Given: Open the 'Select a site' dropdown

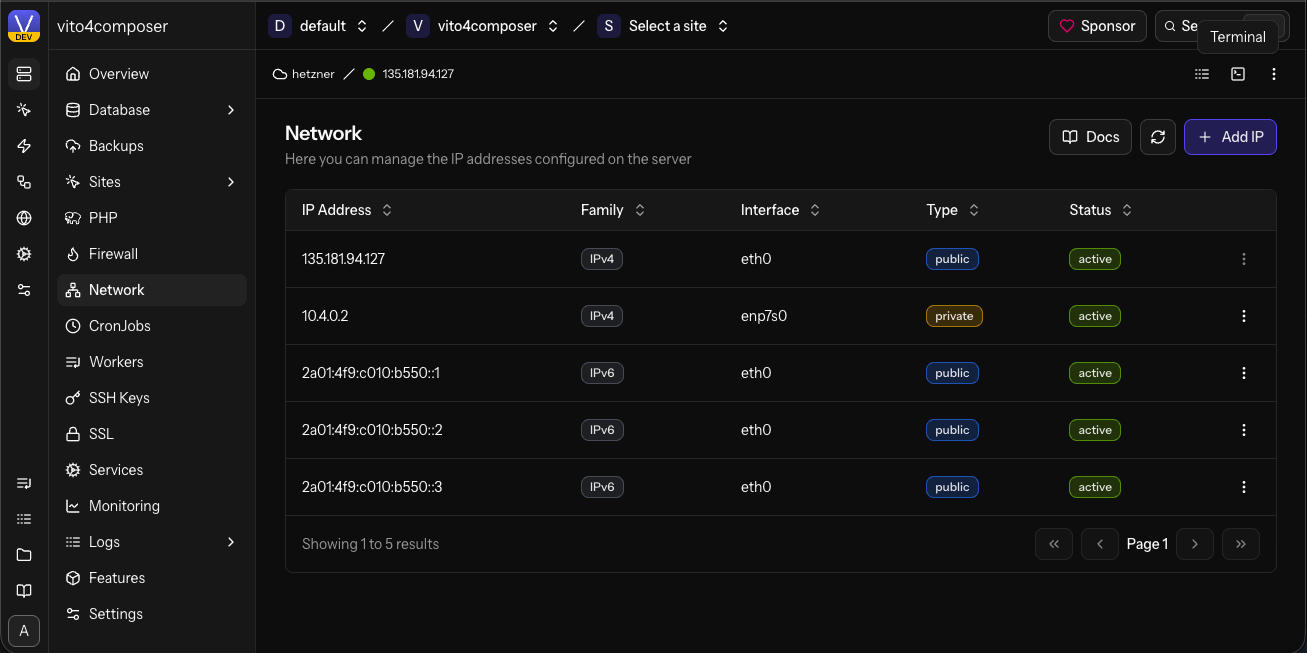Looking at the screenshot, I should [x=664, y=26].
